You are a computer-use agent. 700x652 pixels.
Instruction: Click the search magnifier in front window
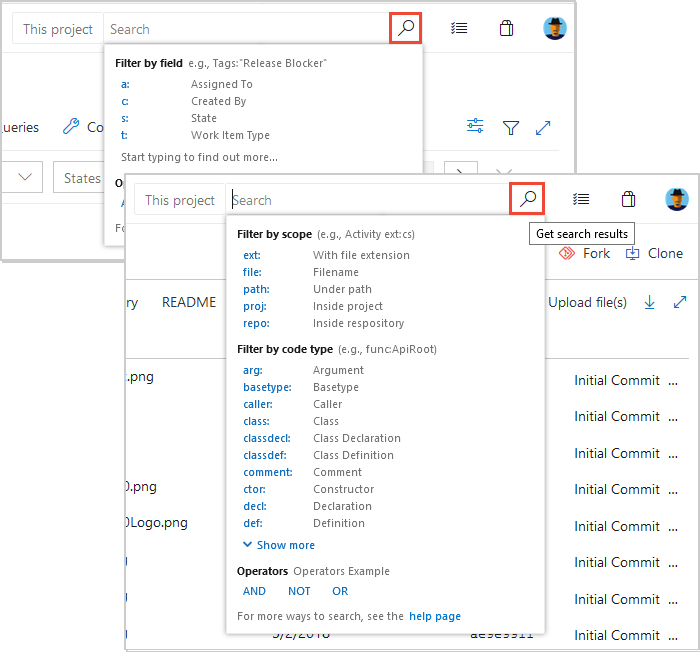[527, 199]
